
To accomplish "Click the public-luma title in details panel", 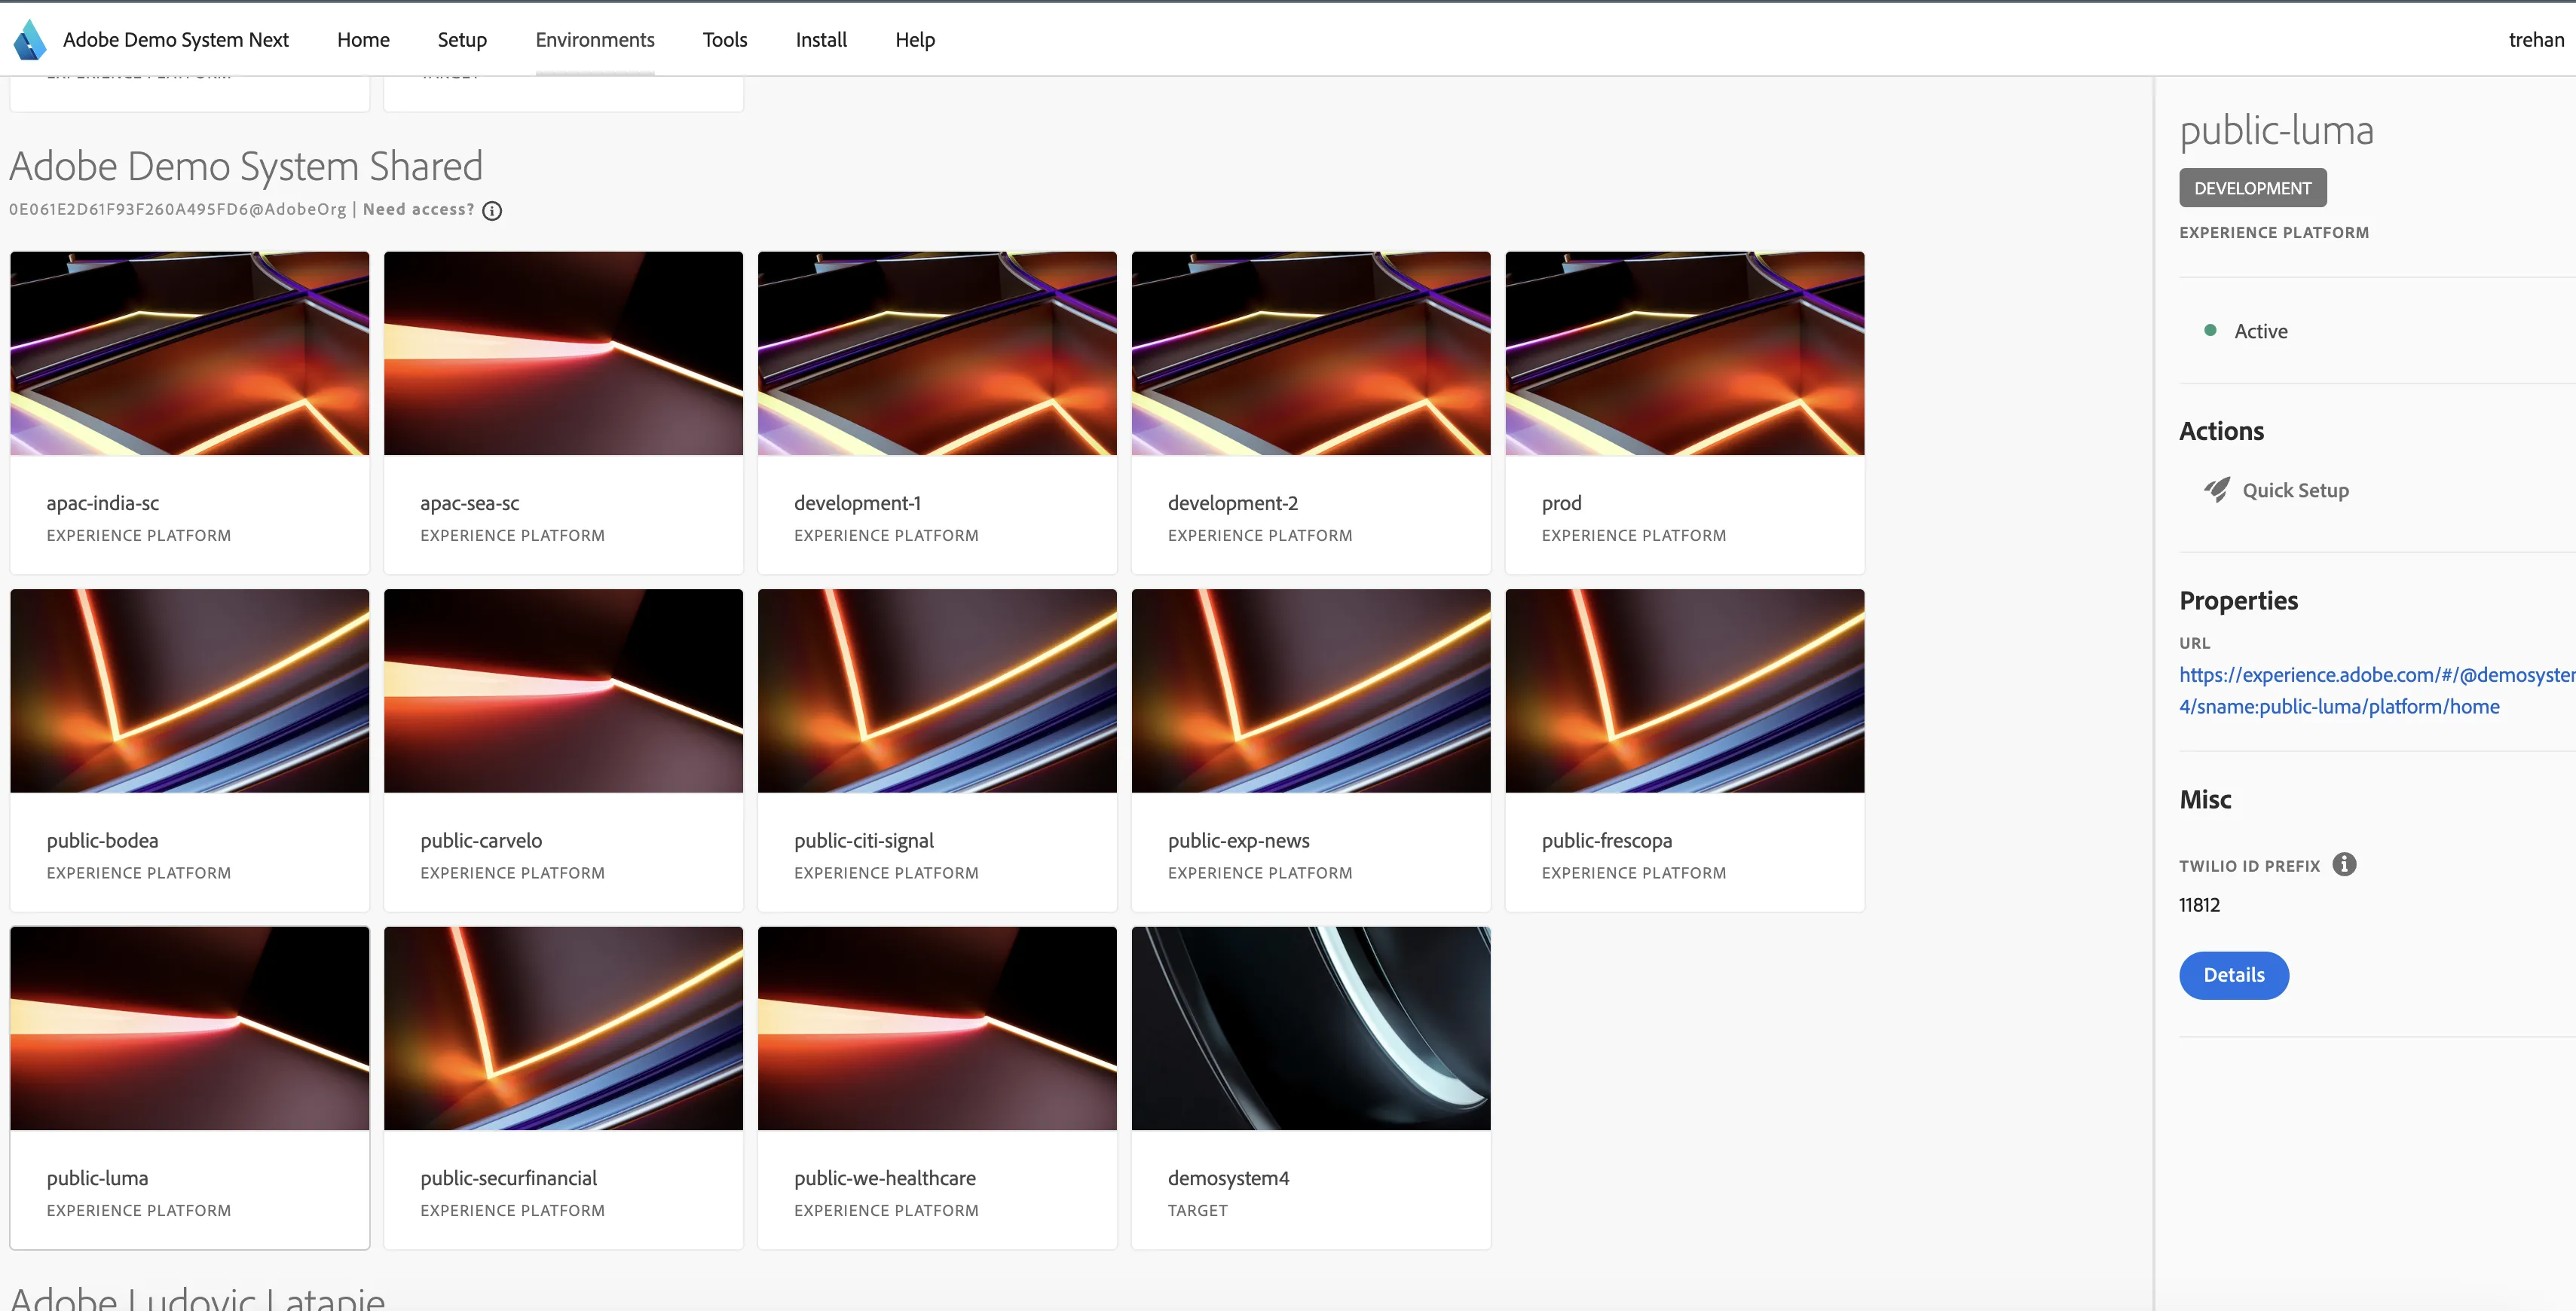I will [2276, 131].
